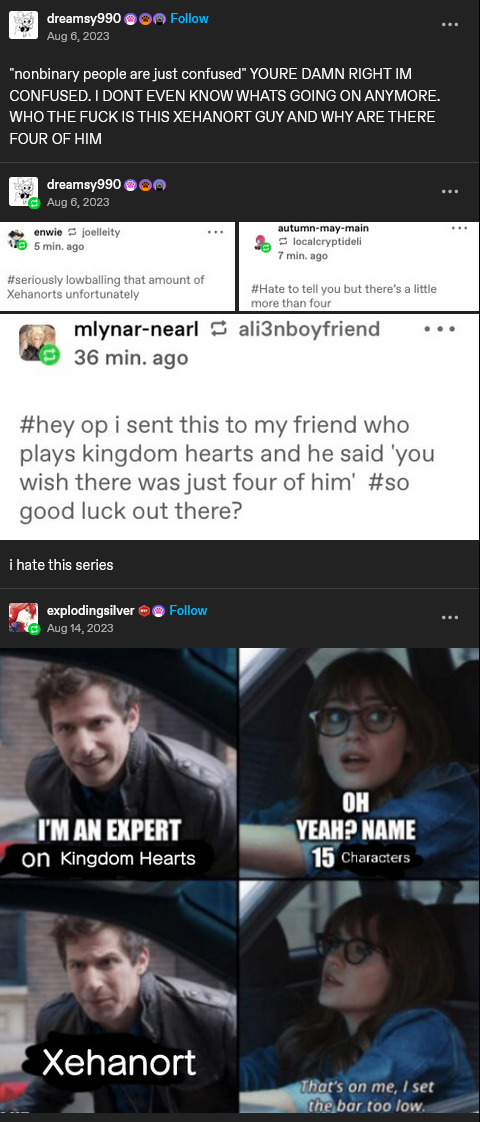
Task: Click mlynar-nearl's avatar in the screenshot
Action: click(38, 343)
